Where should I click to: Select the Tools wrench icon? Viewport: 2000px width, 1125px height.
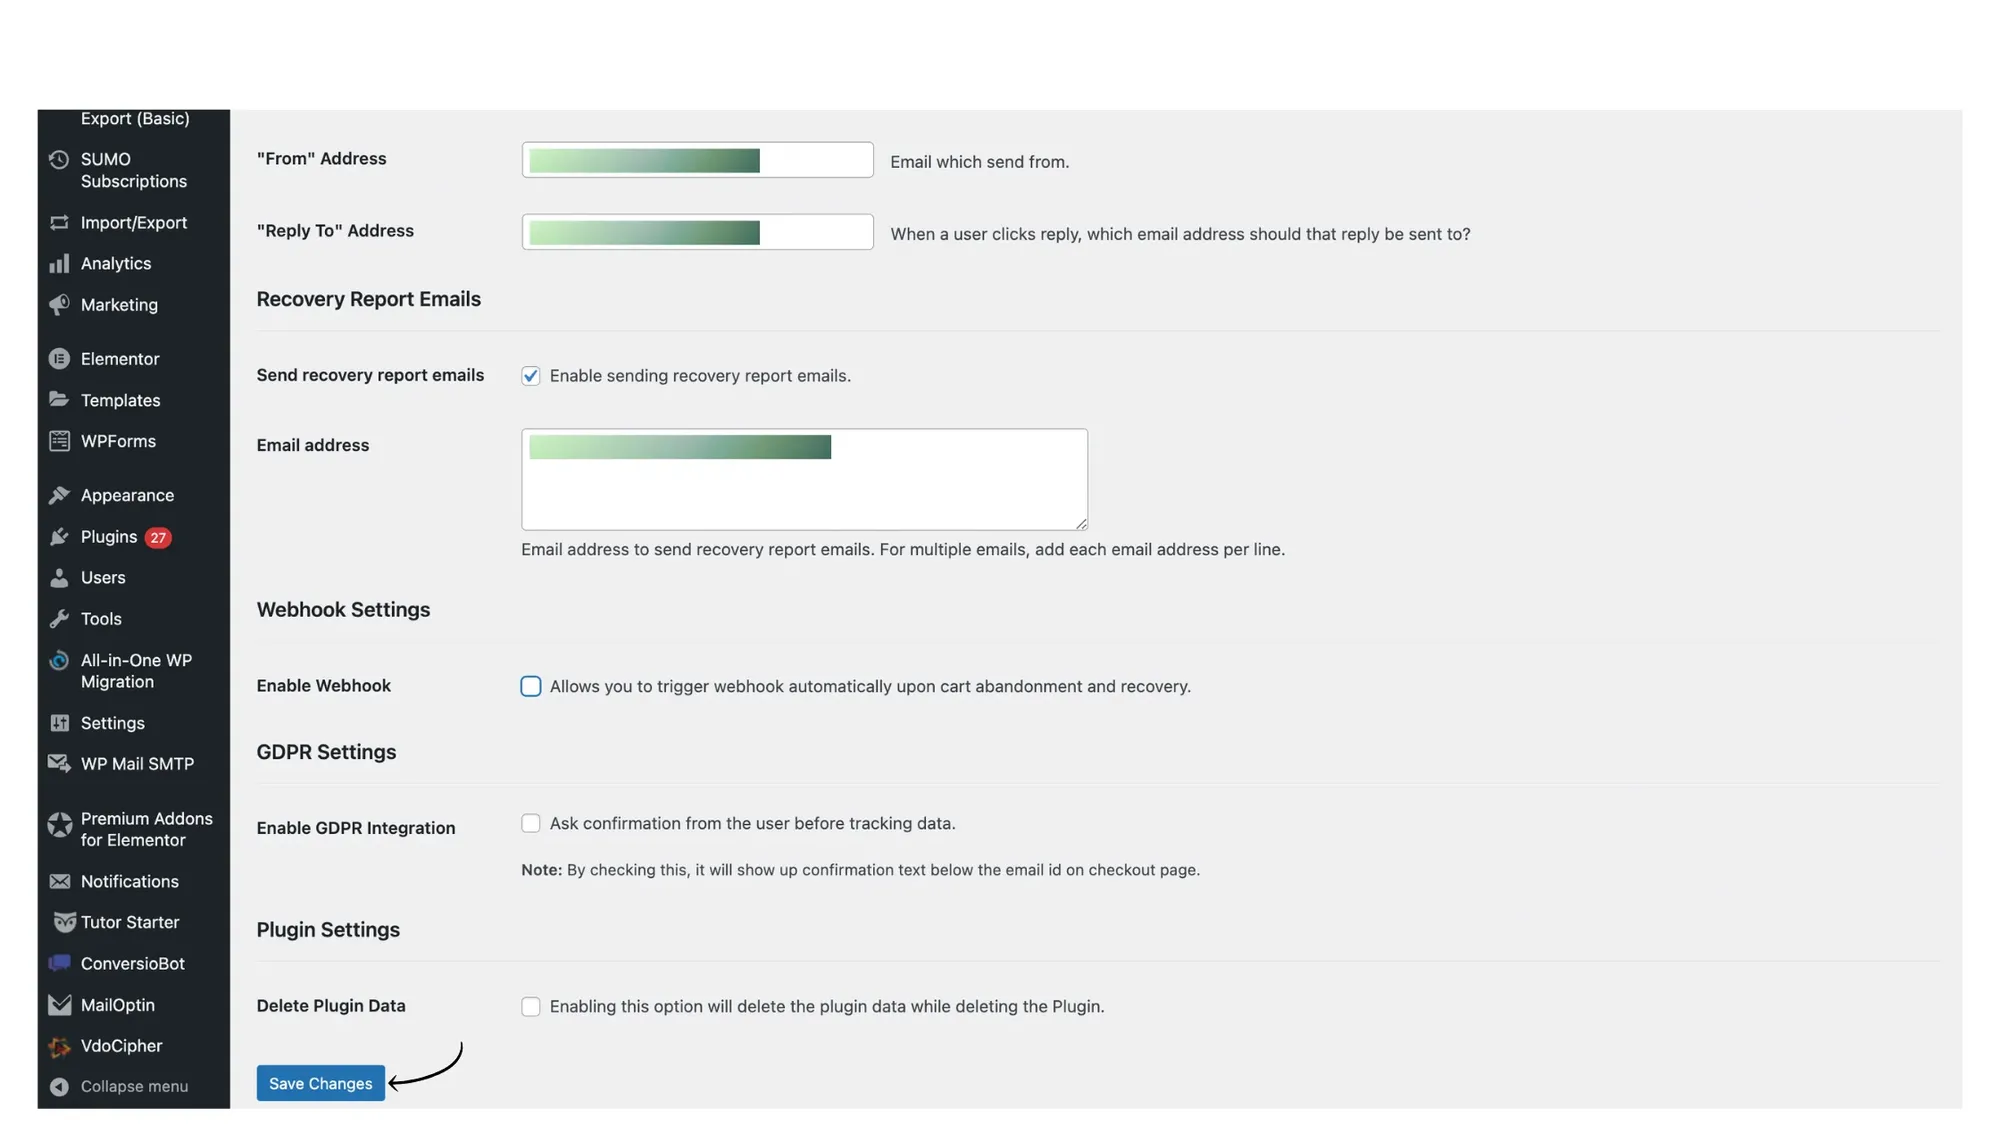[x=59, y=619]
